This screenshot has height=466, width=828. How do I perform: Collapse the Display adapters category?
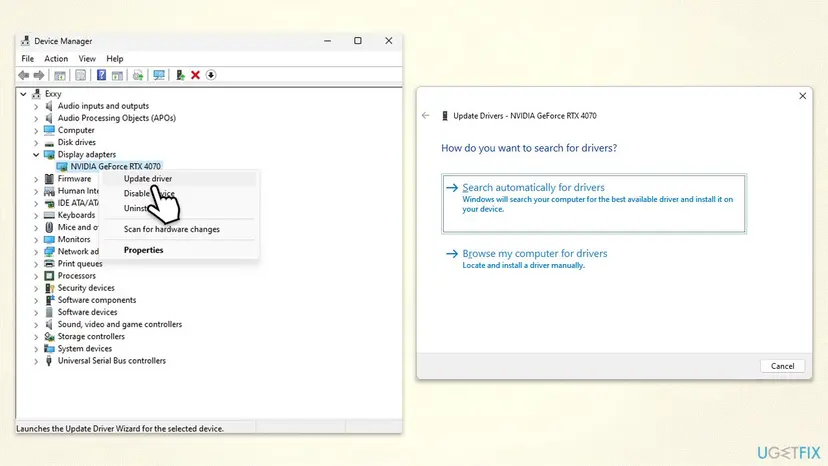tap(36, 155)
